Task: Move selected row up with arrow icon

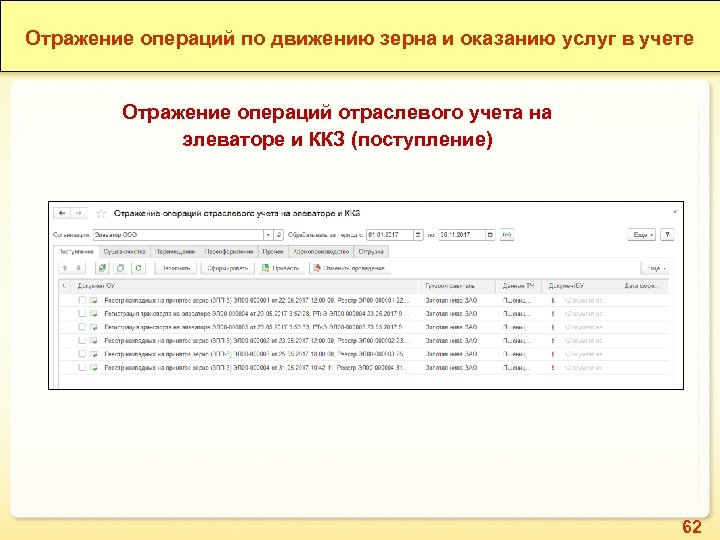Action: [x=65, y=268]
